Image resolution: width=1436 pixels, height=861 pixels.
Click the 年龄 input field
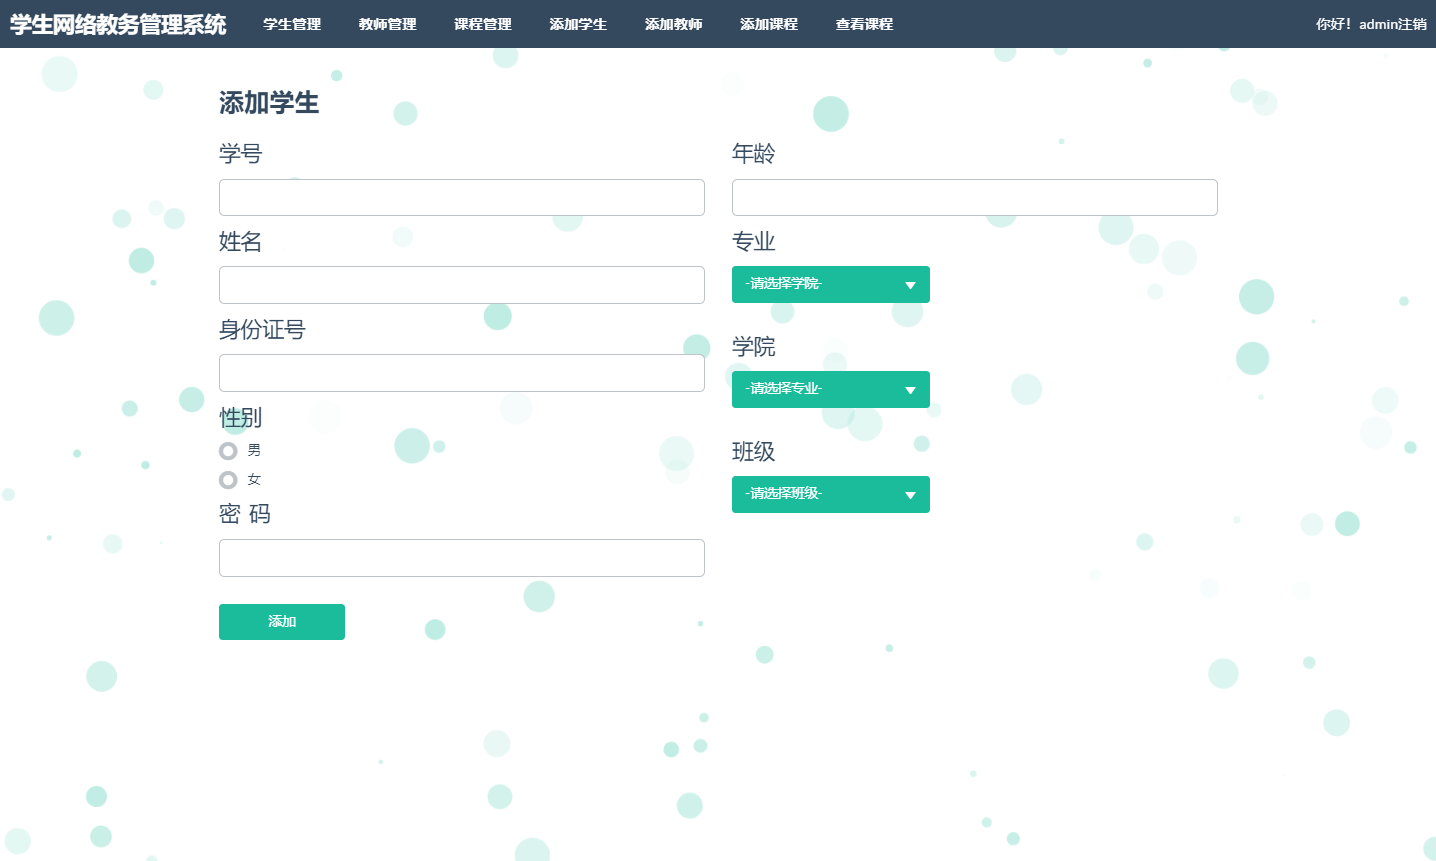(x=974, y=197)
